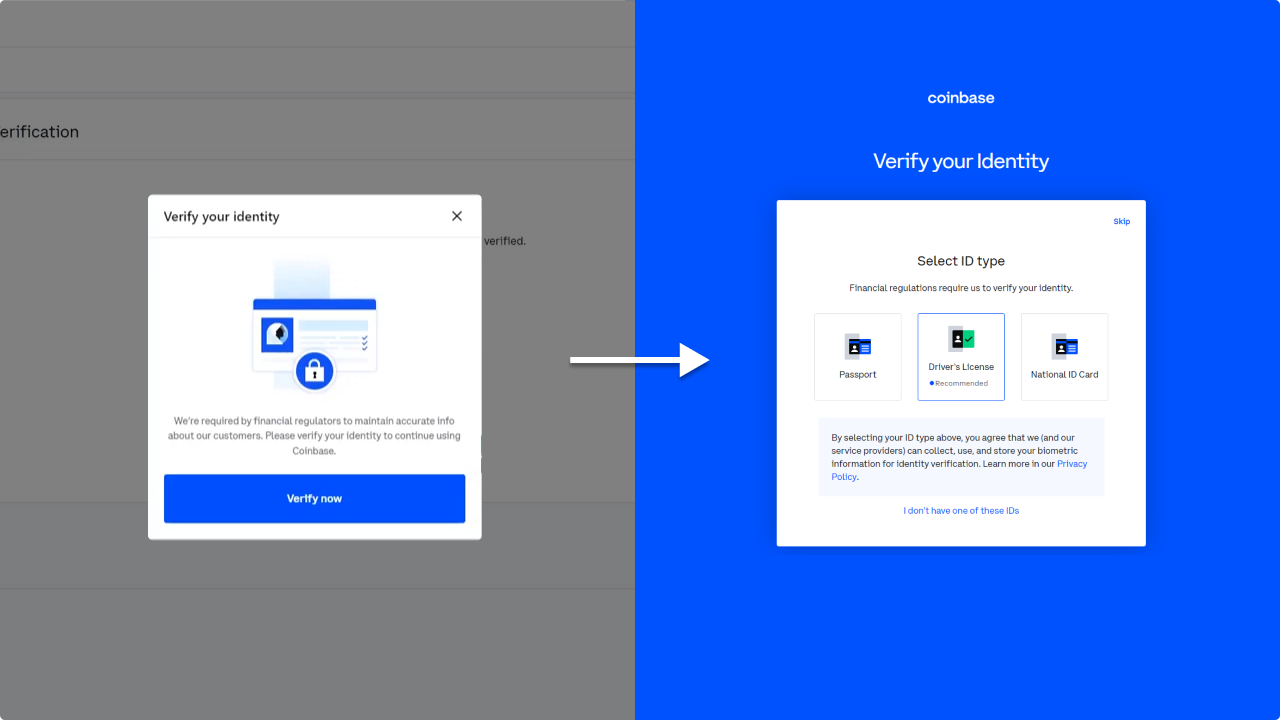Click the Select ID type heading
This screenshot has width=1280, height=720.
pyautogui.click(x=961, y=261)
